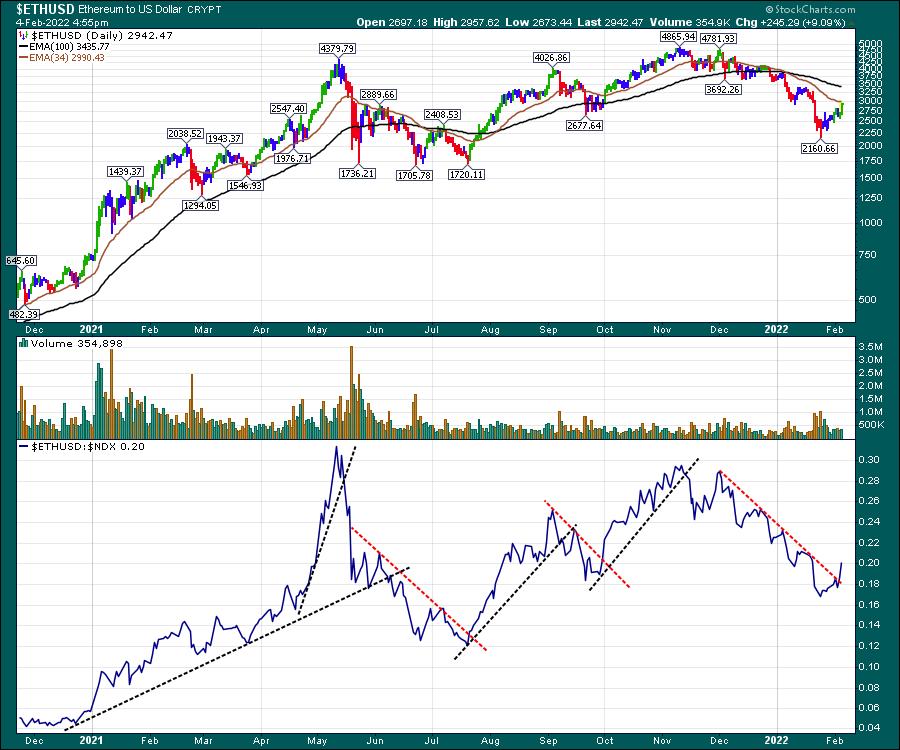Click the 2160.66 low price label
The width and height of the screenshot is (900, 750).
(x=818, y=148)
